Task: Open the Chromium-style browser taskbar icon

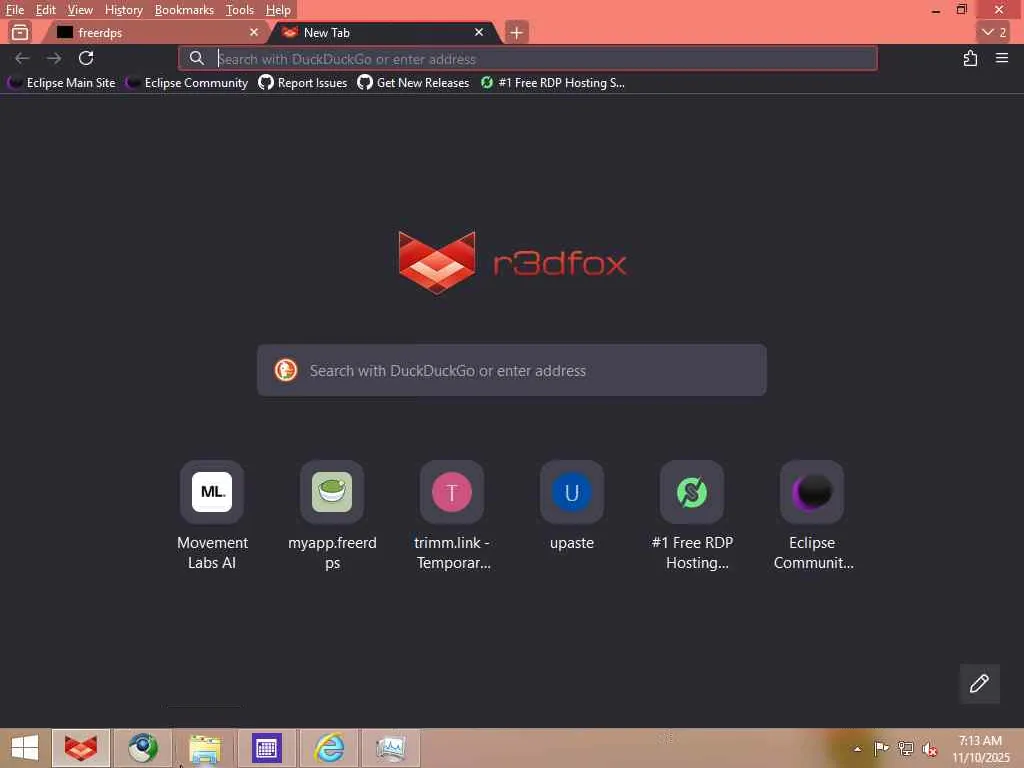Action: [x=142, y=748]
